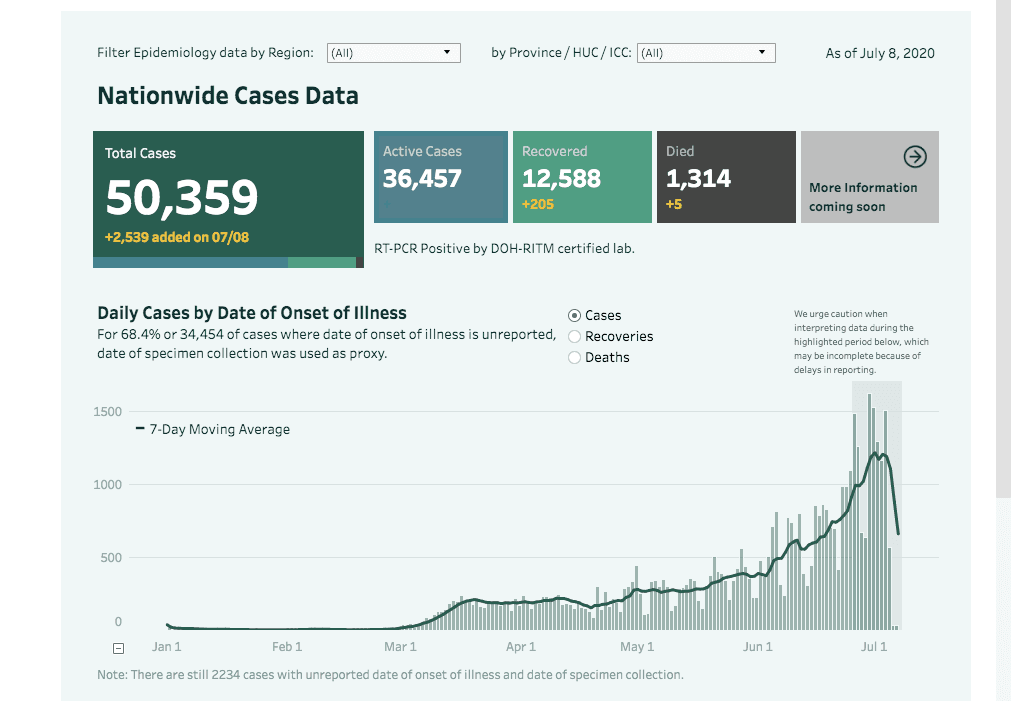Click the Mar 1 date label on axis
Image resolution: width=1036 pixels, height=701 pixels.
coord(401,647)
